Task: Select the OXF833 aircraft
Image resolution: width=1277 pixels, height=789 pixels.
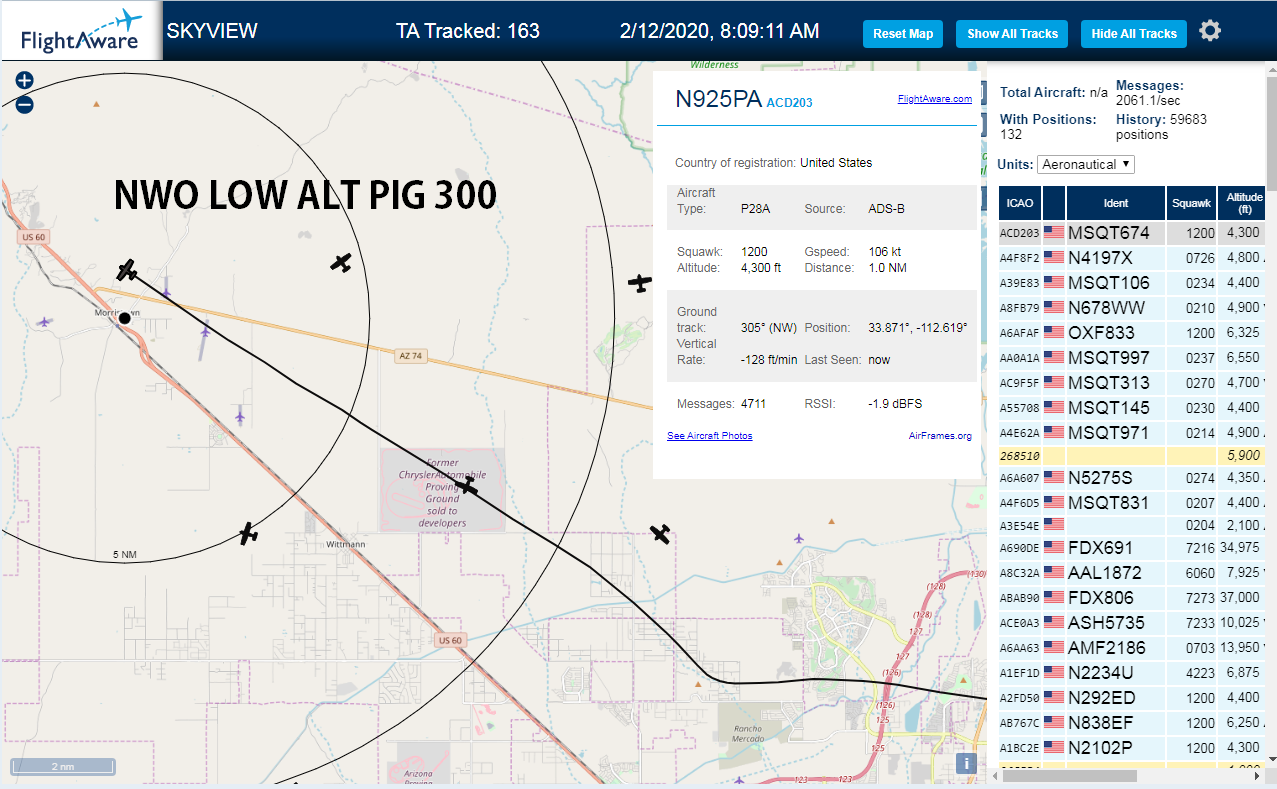Action: (x=1132, y=333)
